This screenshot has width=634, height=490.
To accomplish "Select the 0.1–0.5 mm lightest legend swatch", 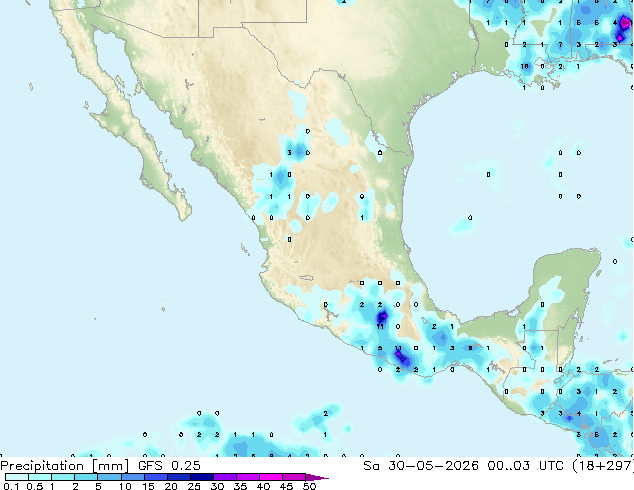I will (17, 477).
